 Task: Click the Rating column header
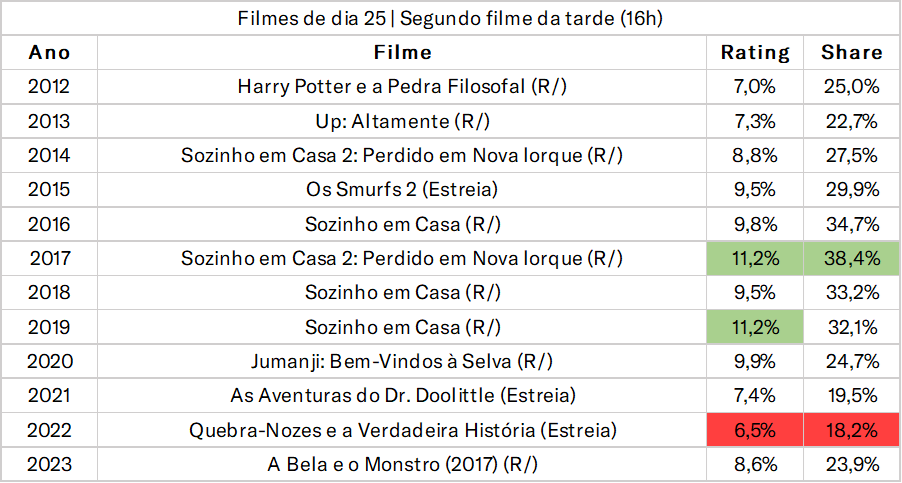coord(755,53)
